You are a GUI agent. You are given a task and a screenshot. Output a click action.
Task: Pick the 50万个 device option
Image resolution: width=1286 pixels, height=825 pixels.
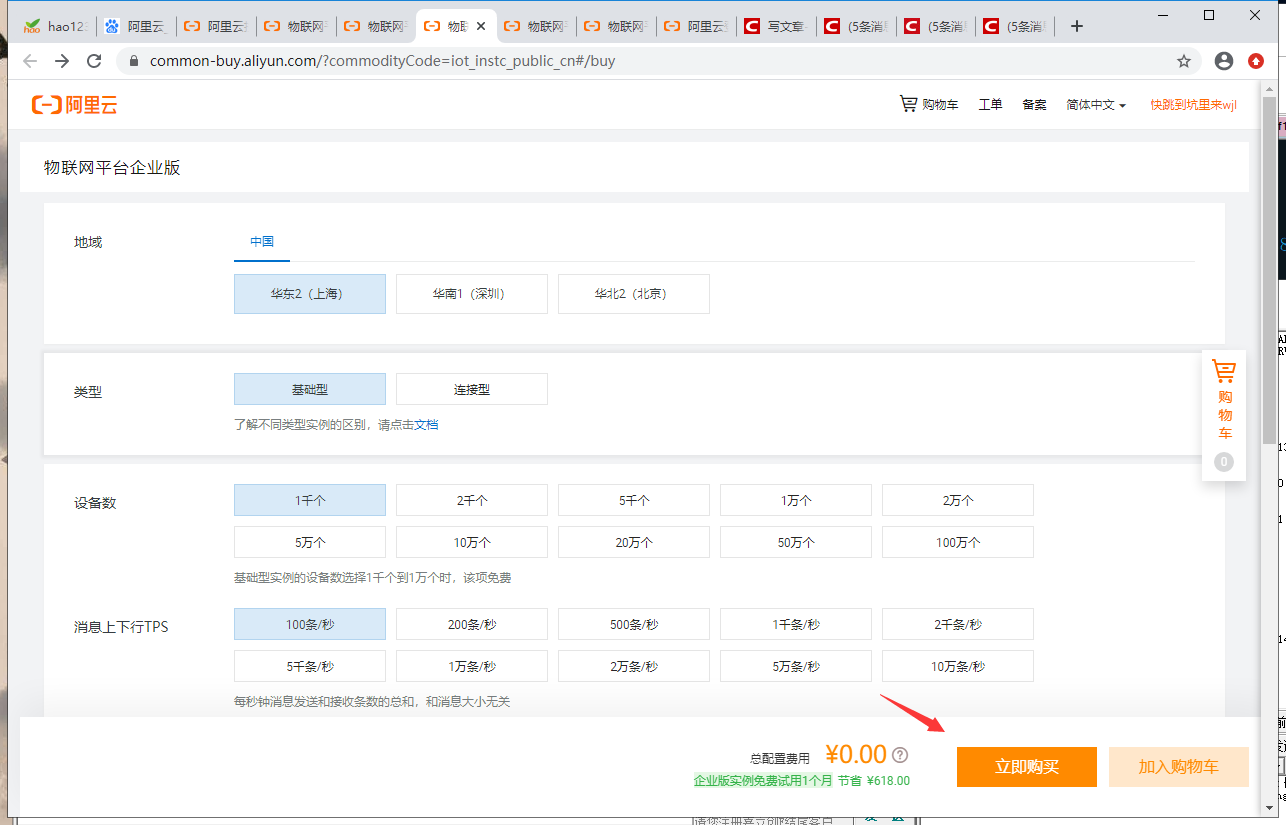(x=796, y=542)
